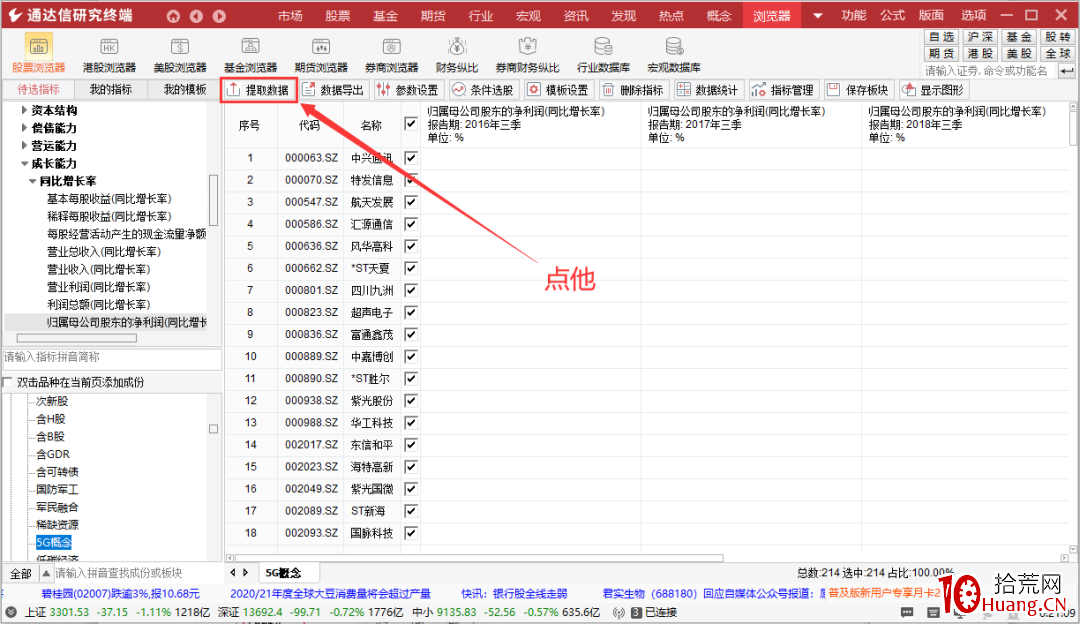Open 模板设置 template settings

click(x=558, y=90)
